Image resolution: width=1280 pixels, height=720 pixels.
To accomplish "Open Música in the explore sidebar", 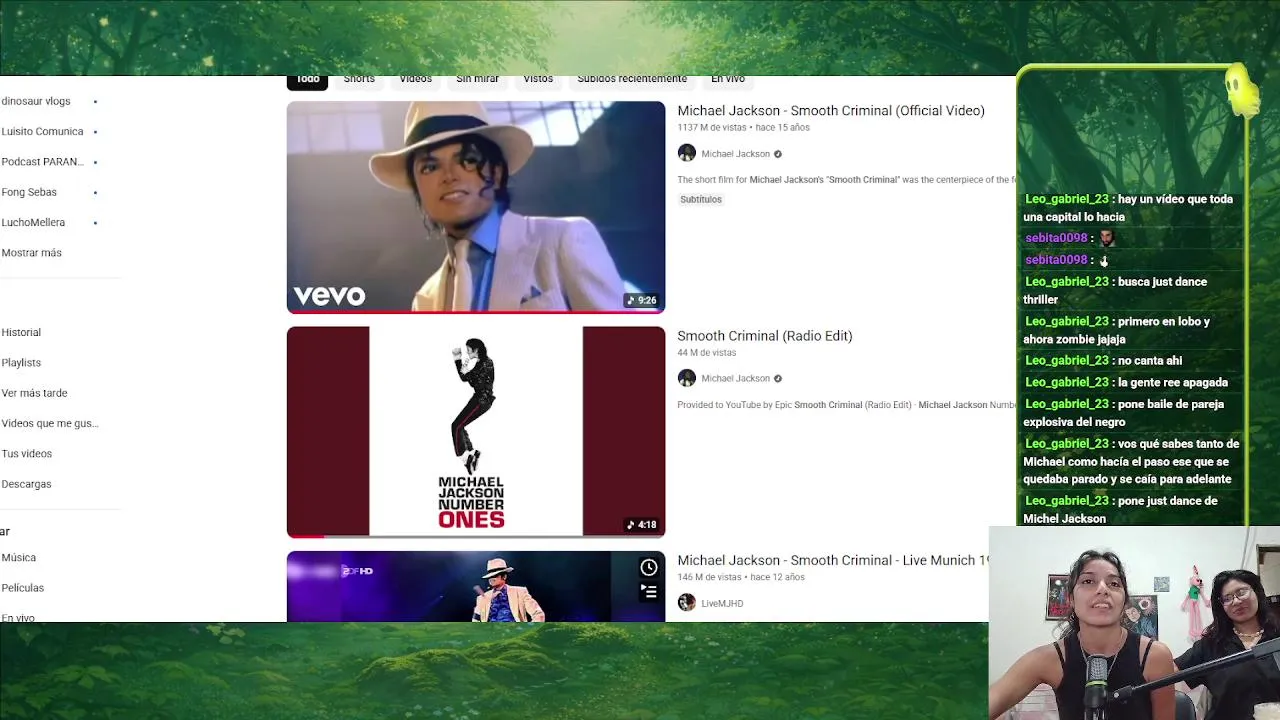I will point(19,558).
